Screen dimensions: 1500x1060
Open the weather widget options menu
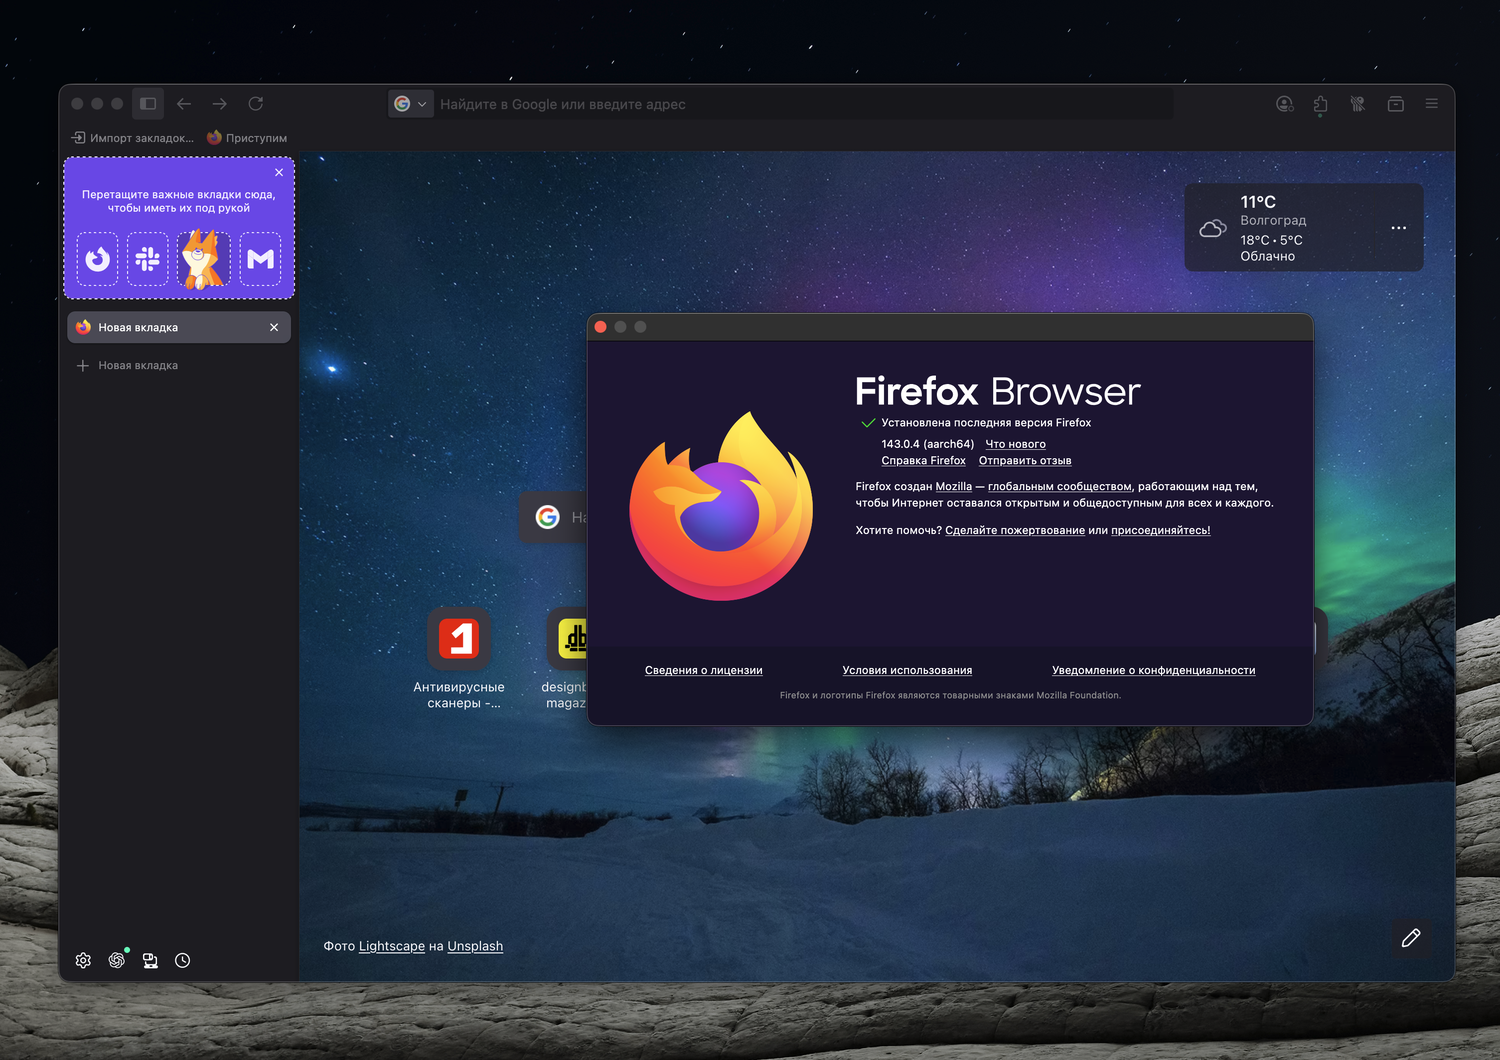(1399, 228)
